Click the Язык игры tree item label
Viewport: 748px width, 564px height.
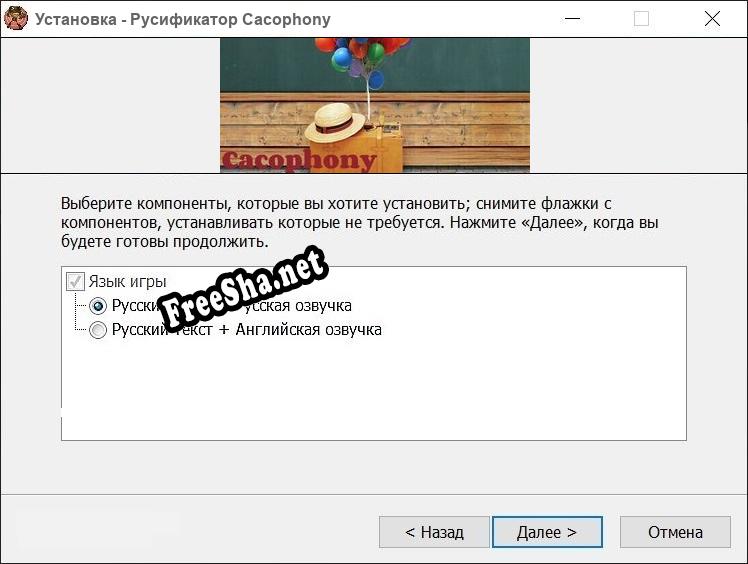coord(128,282)
